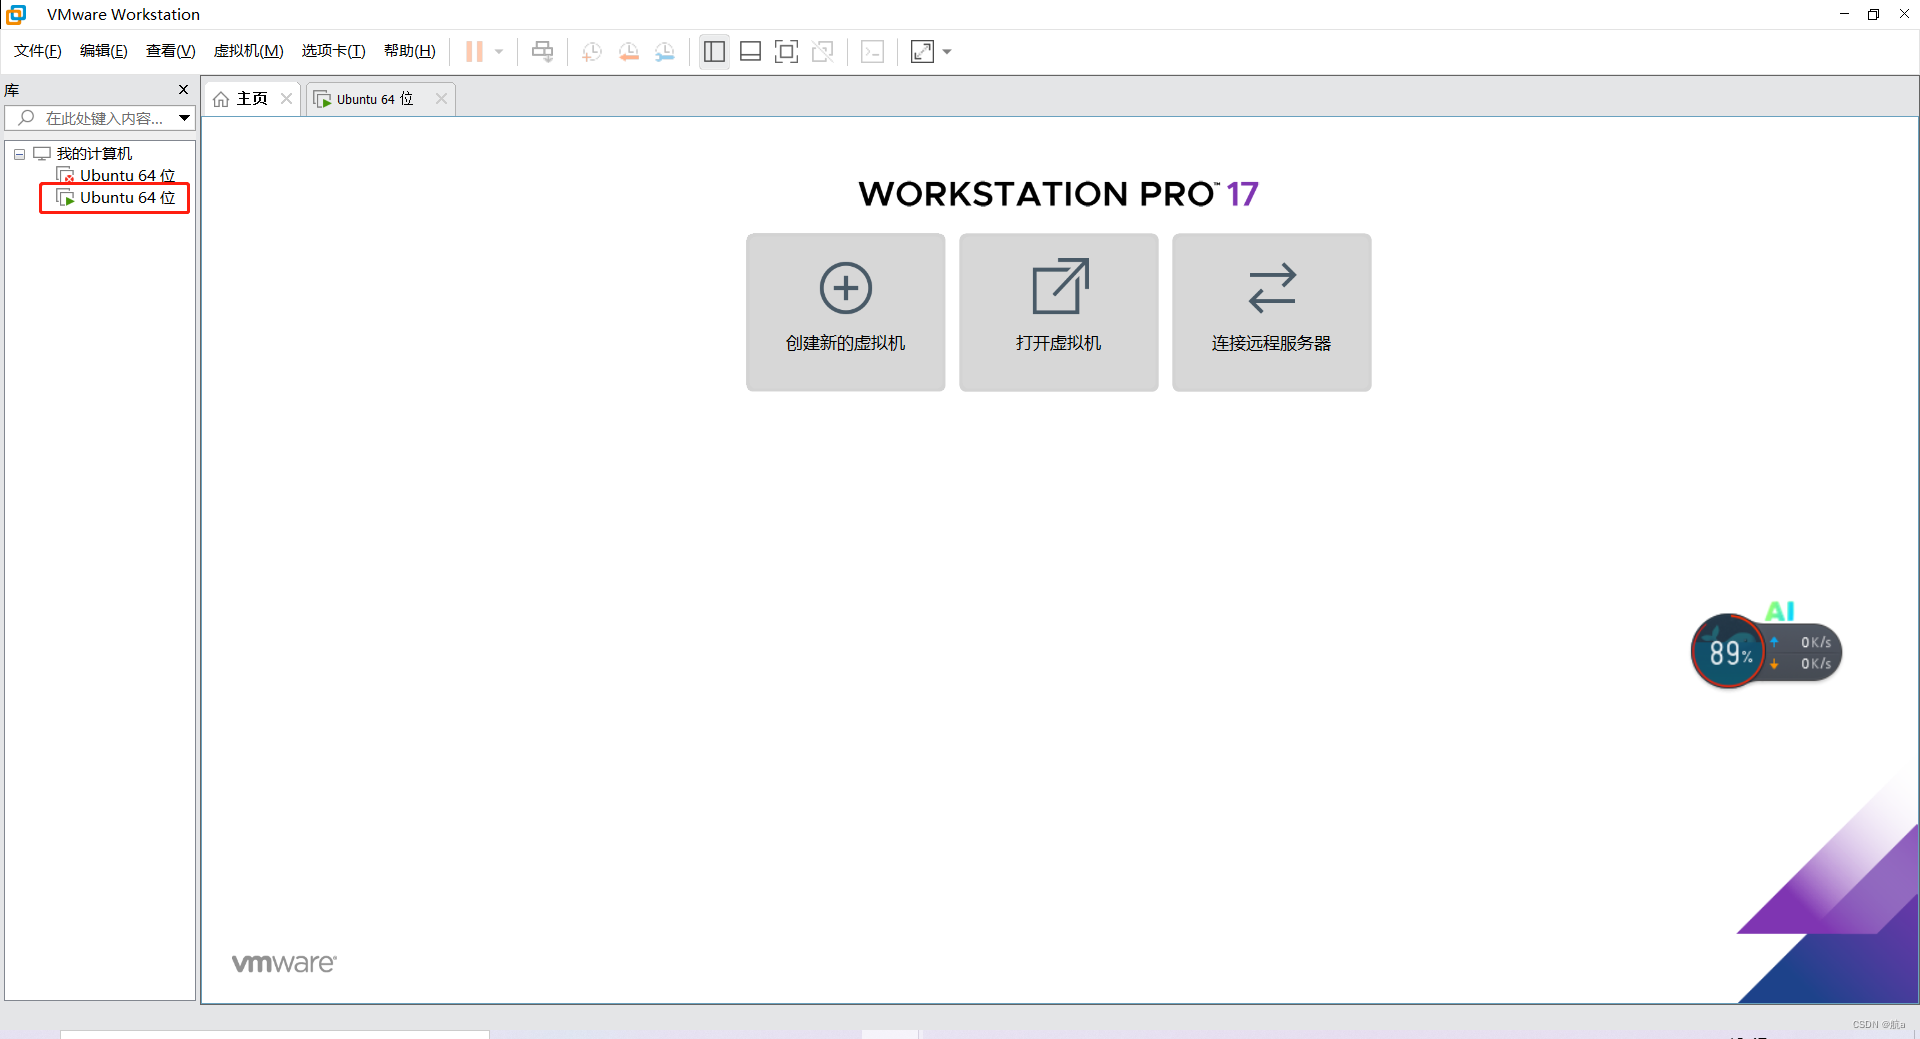Close the 主页 tab
This screenshot has width=1920, height=1039.
click(286, 98)
